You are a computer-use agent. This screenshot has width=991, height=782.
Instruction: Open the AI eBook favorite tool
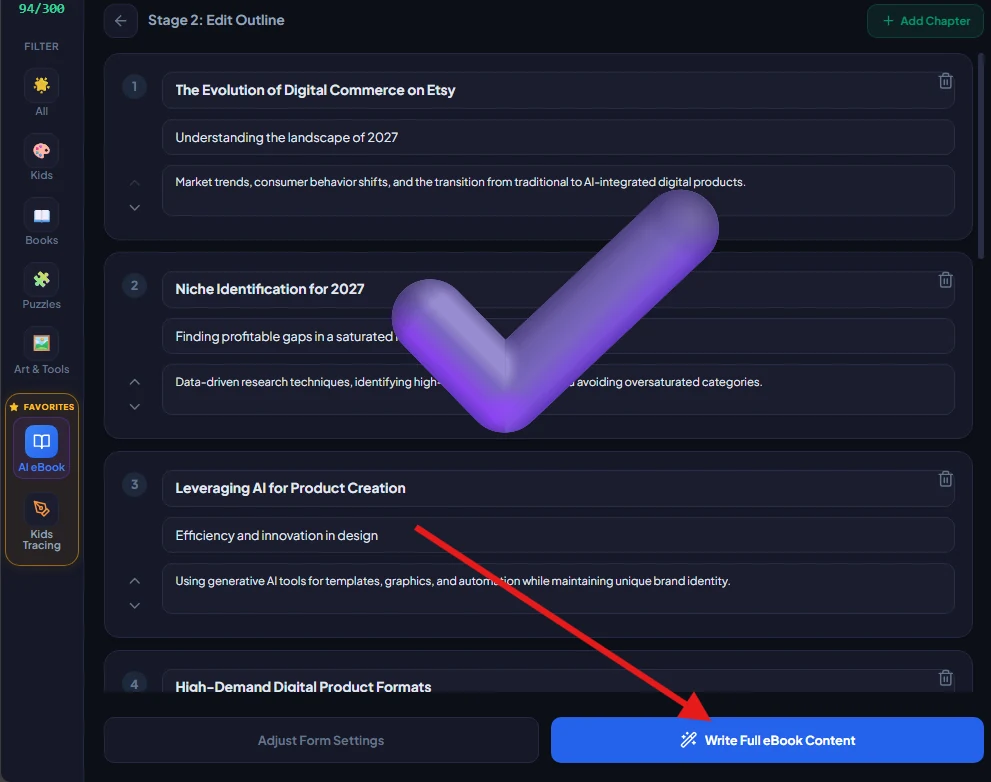pos(42,448)
